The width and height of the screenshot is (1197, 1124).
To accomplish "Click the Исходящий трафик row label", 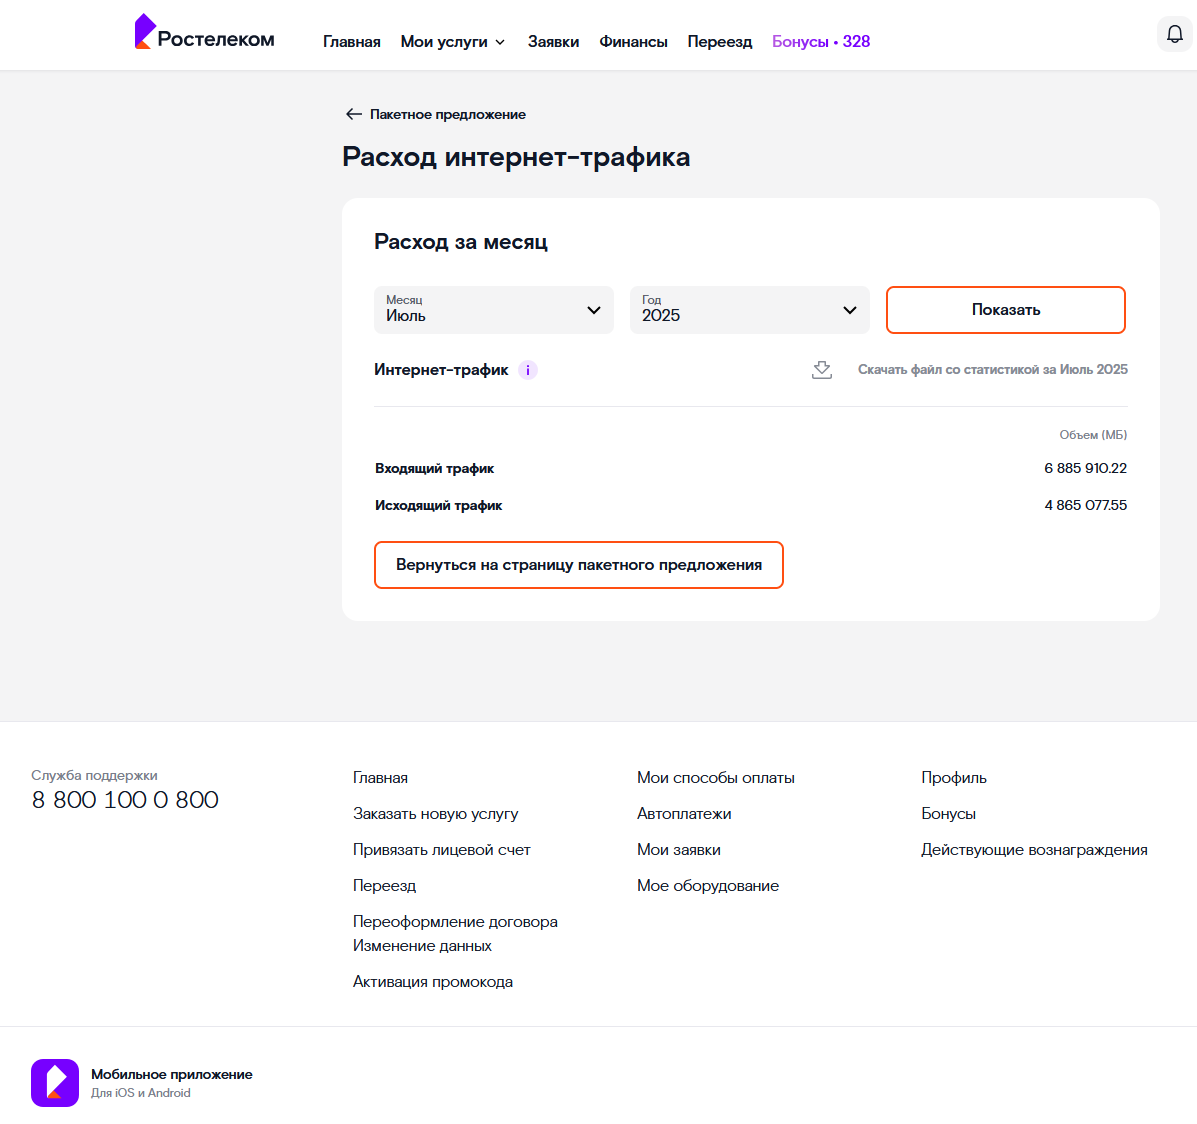I will tap(438, 505).
